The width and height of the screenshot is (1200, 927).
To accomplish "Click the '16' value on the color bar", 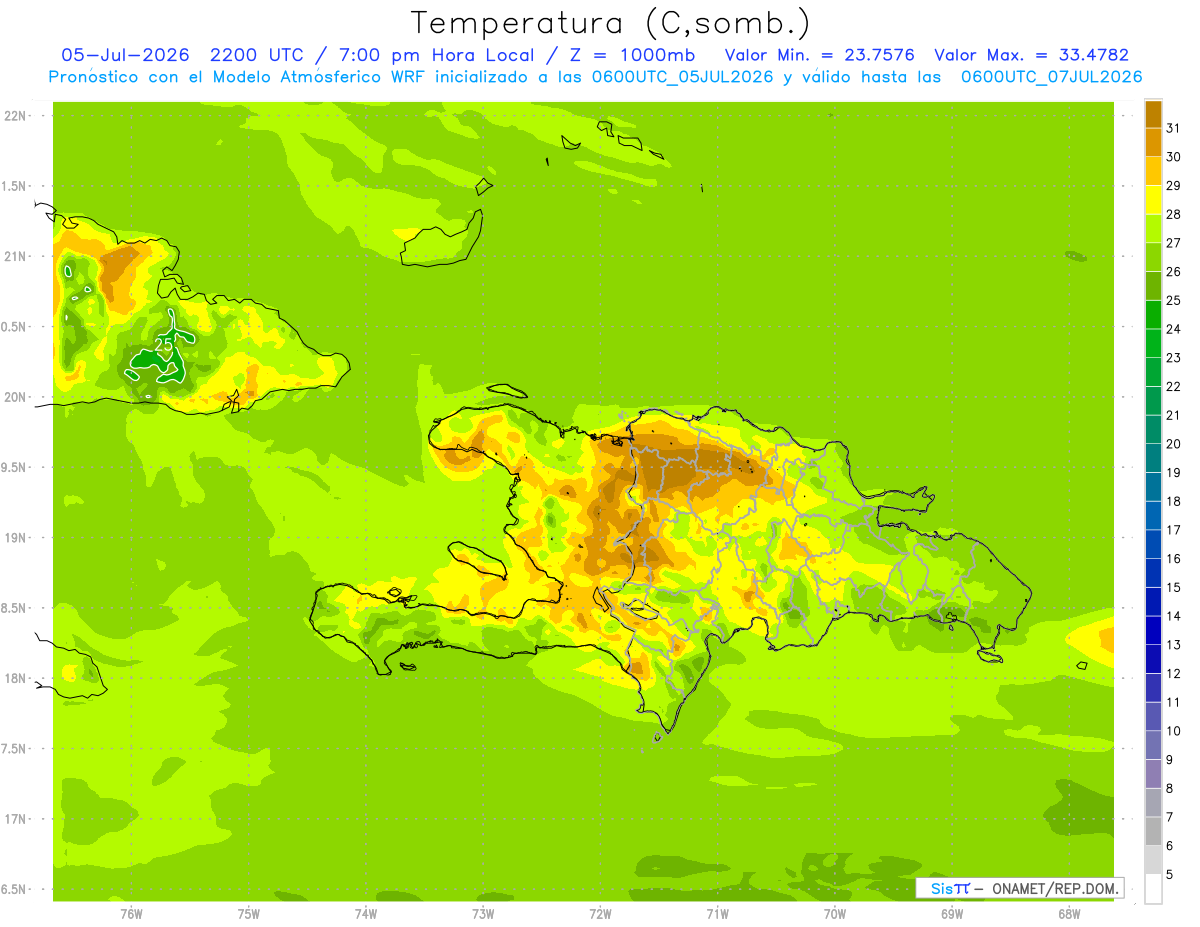I will 1173,559.
